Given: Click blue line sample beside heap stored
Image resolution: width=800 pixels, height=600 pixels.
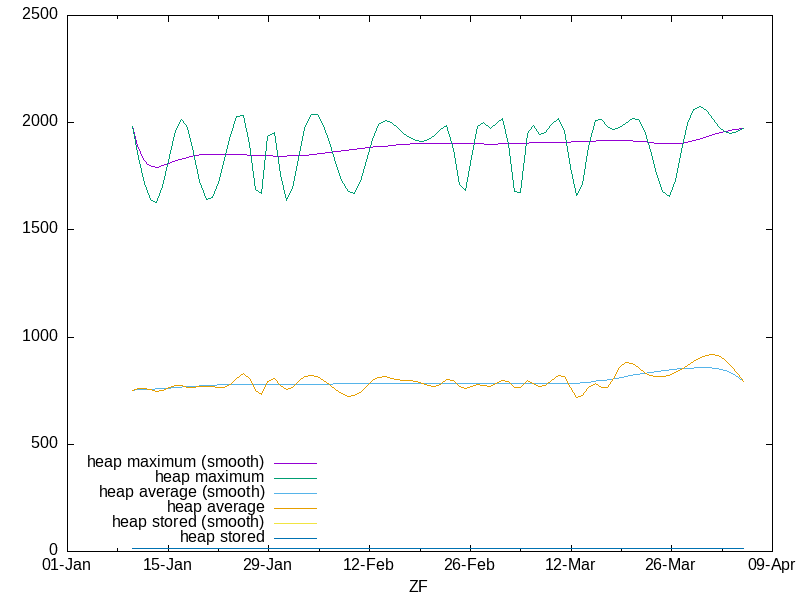Looking at the screenshot, I should tap(294, 538).
